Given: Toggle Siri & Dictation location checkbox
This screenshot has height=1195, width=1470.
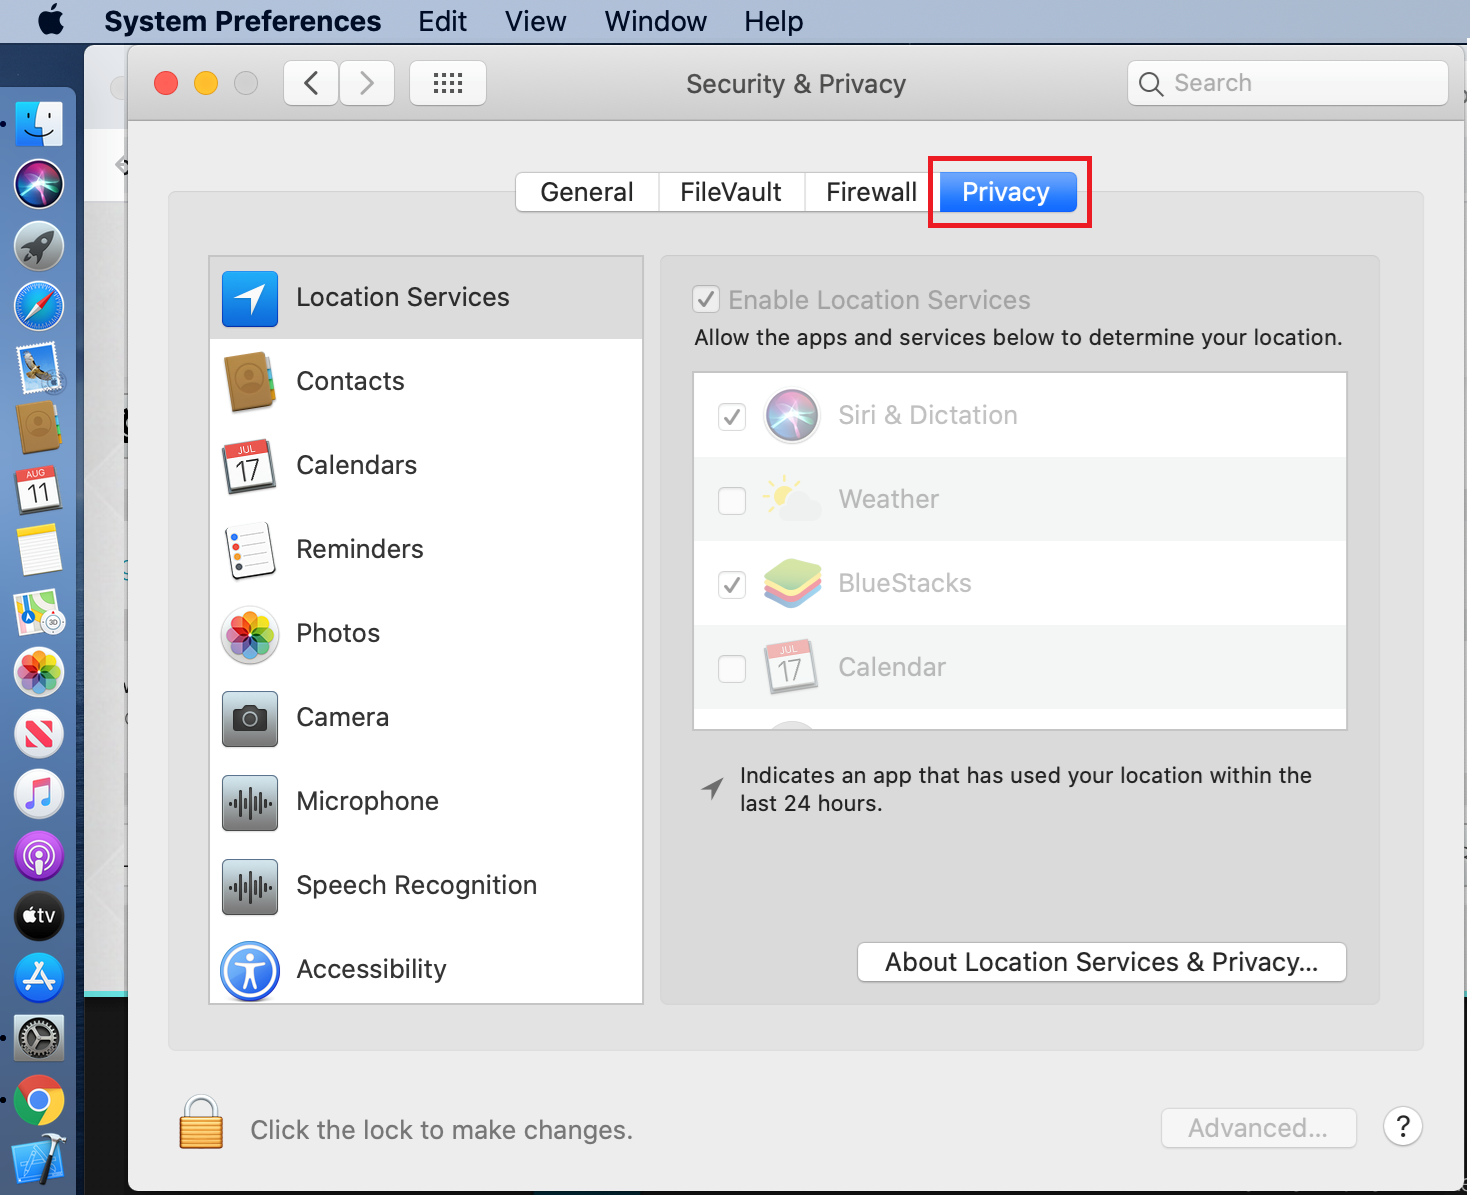Looking at the screenshot, I should tap(732, 417).
